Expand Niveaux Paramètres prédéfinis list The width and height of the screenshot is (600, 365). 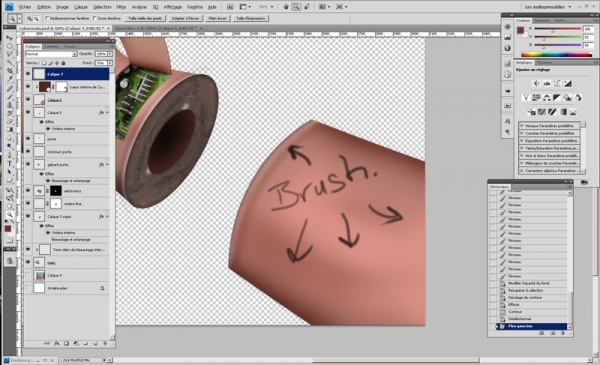point(522,125)
